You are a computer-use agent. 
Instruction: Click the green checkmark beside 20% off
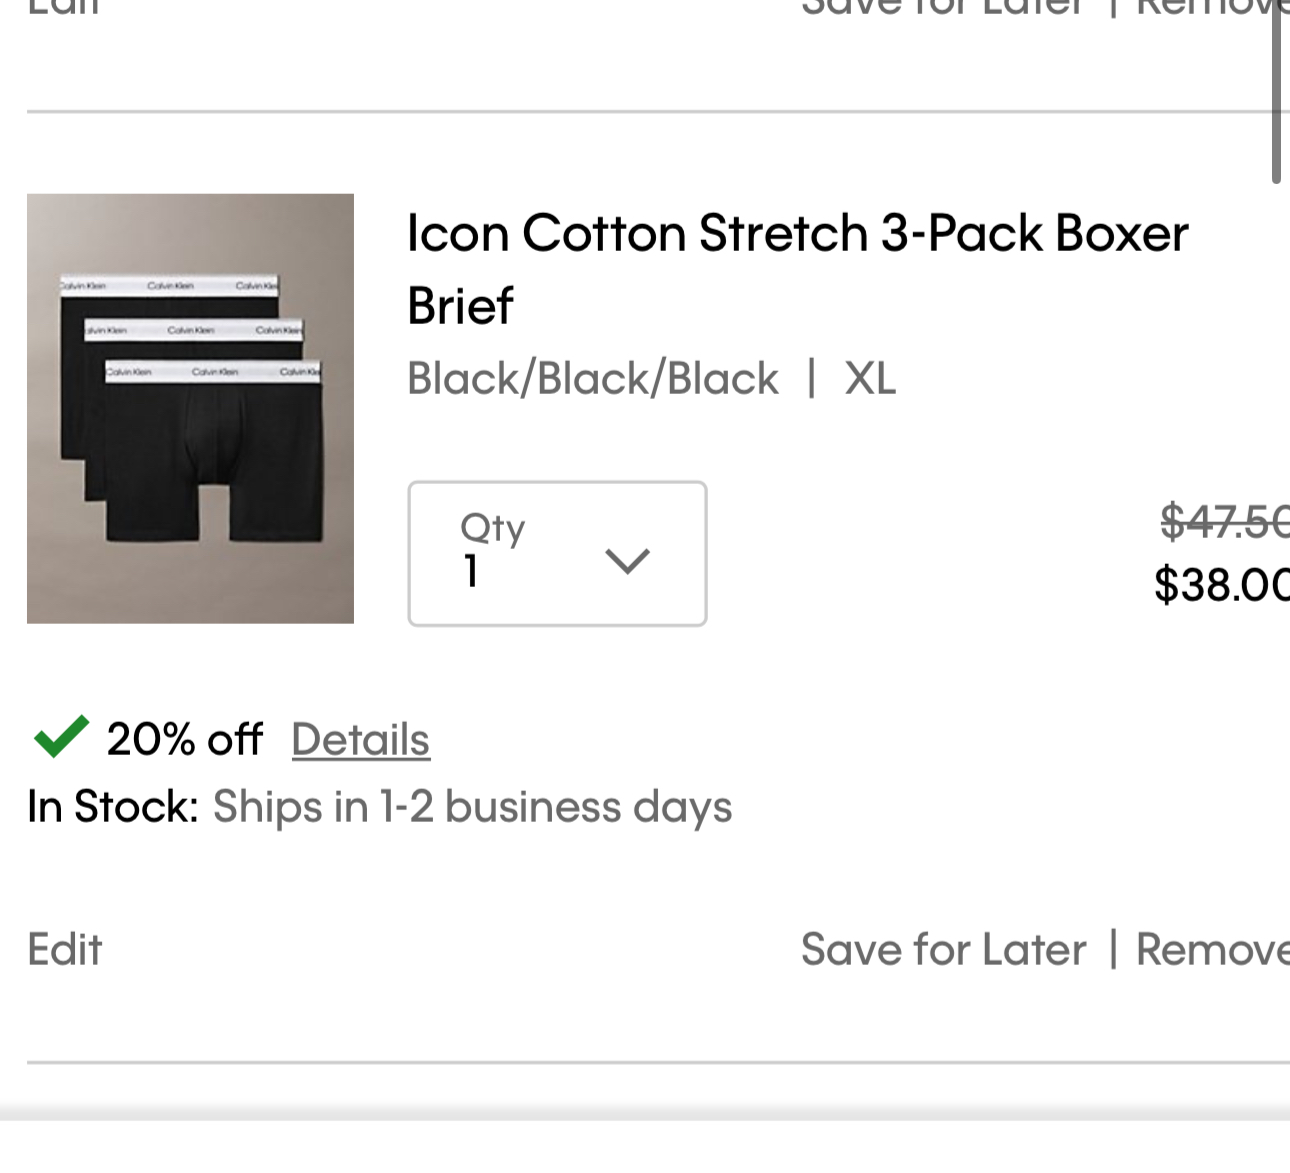coord(61,737)
